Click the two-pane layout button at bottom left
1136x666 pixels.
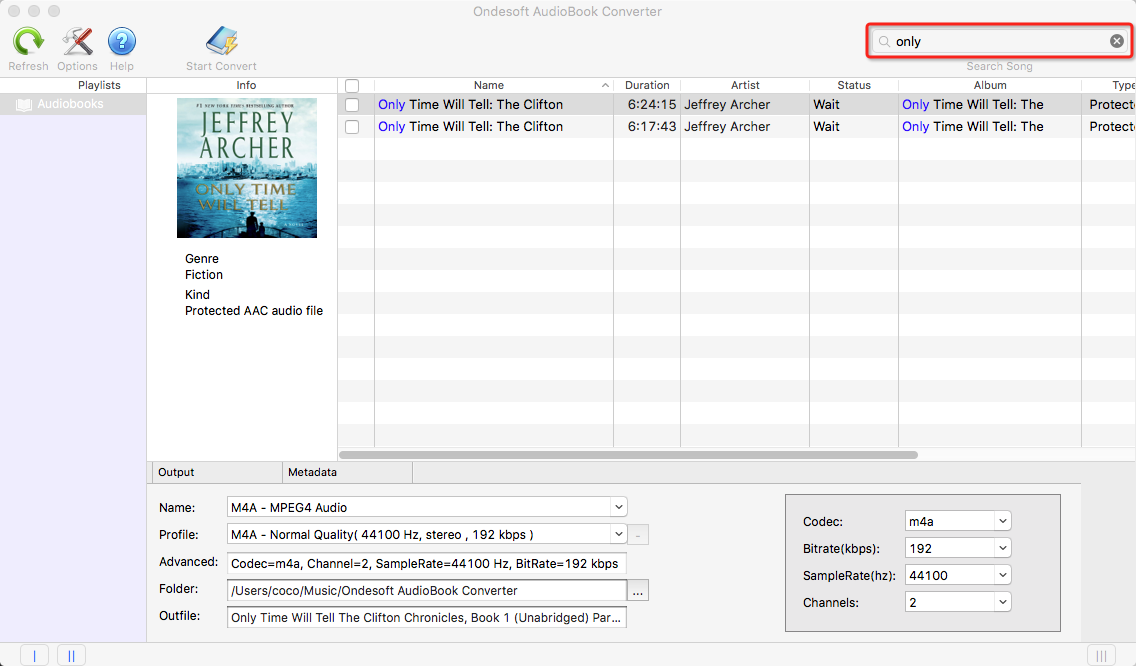[x=71, y=655]
